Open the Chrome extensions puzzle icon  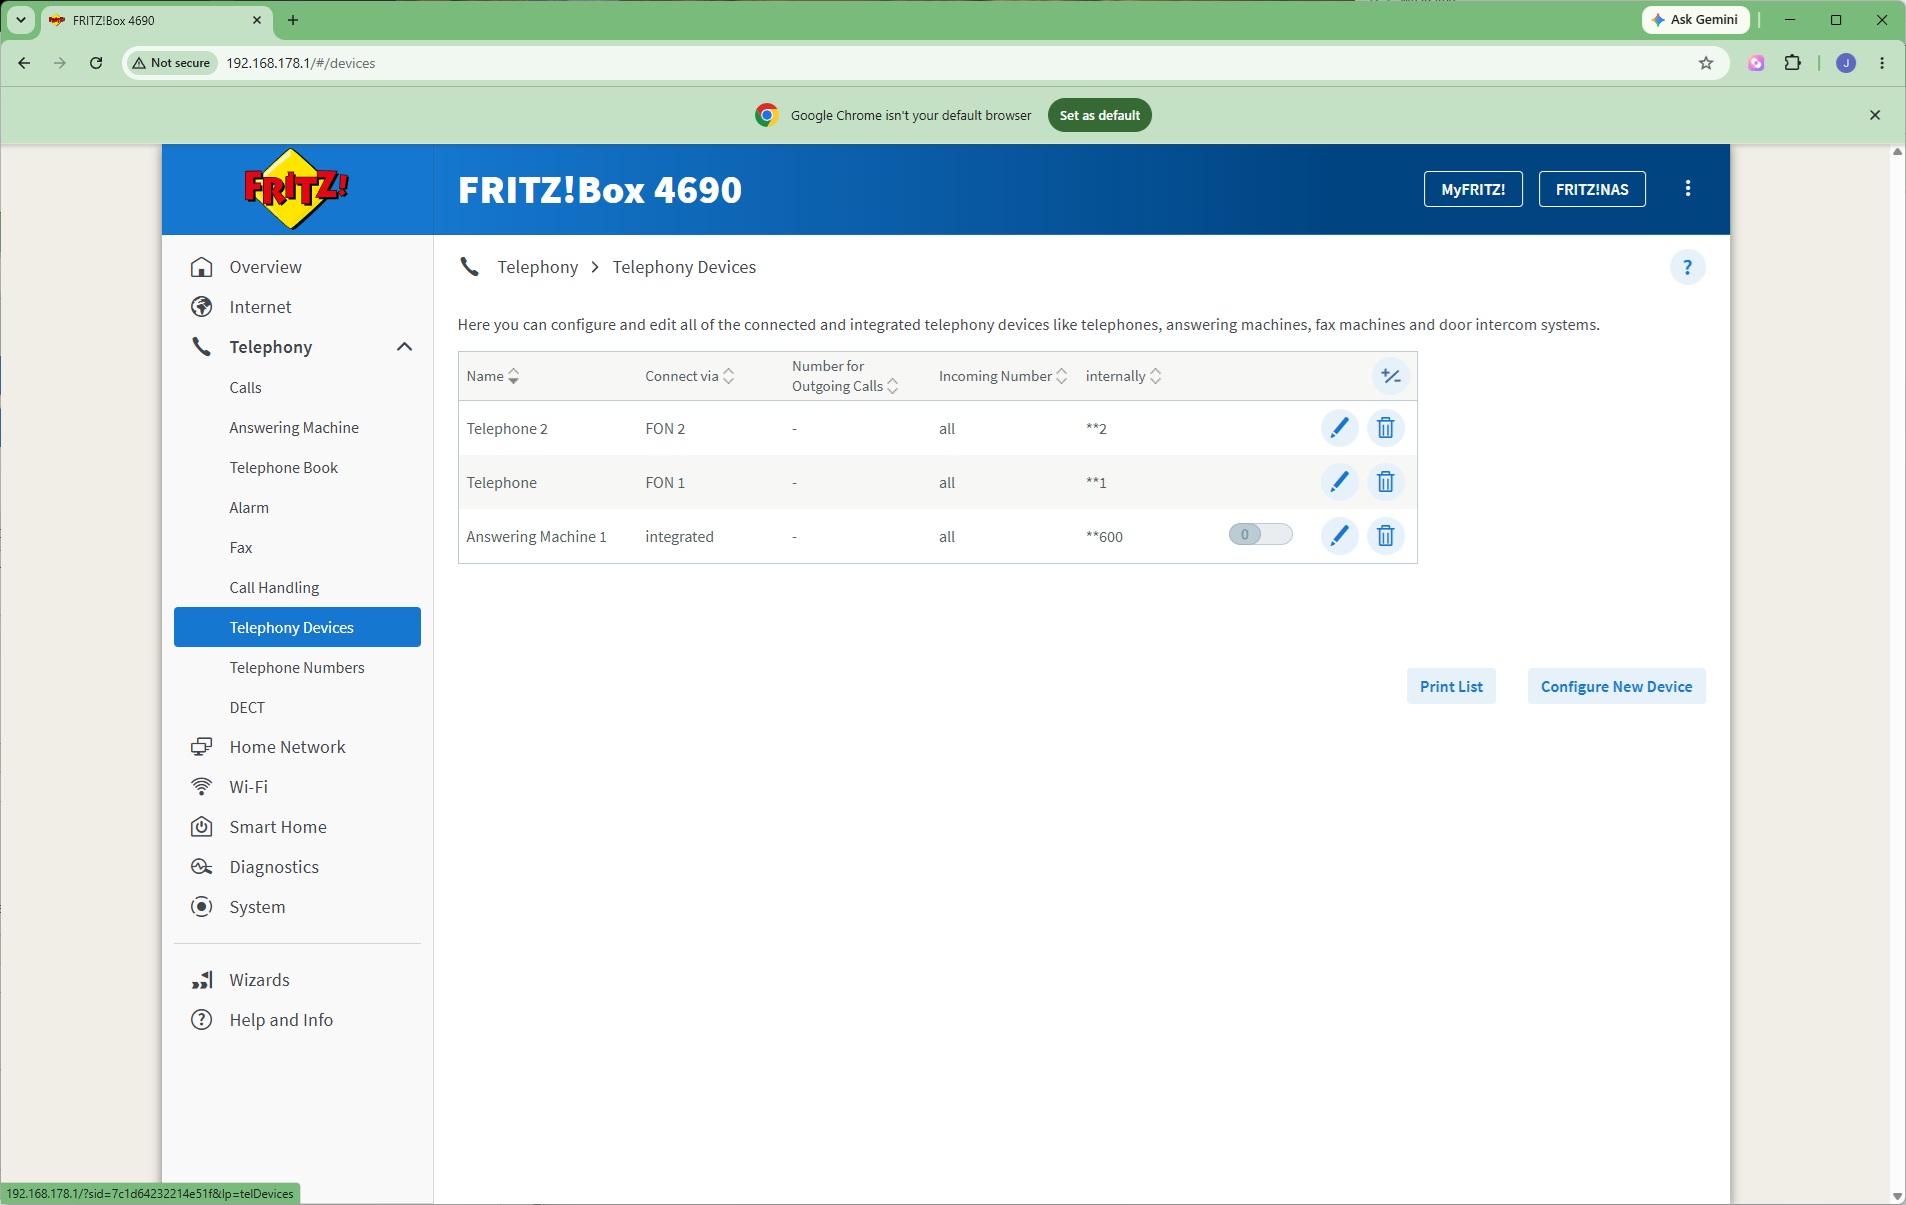pos(1793,63)
